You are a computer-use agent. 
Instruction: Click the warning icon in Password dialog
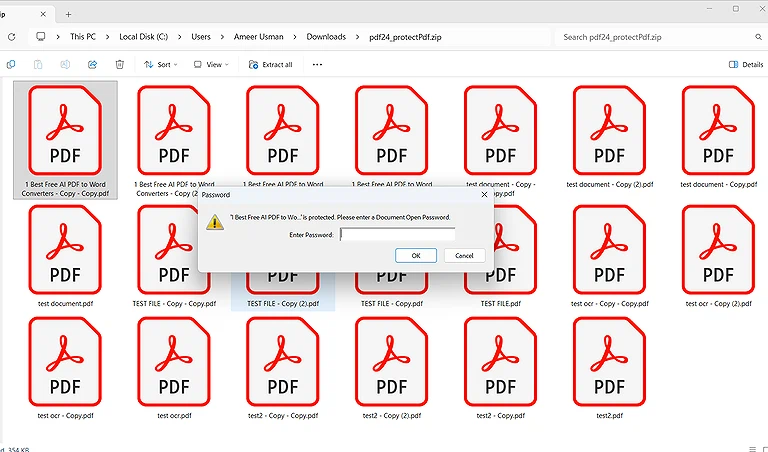215,222
